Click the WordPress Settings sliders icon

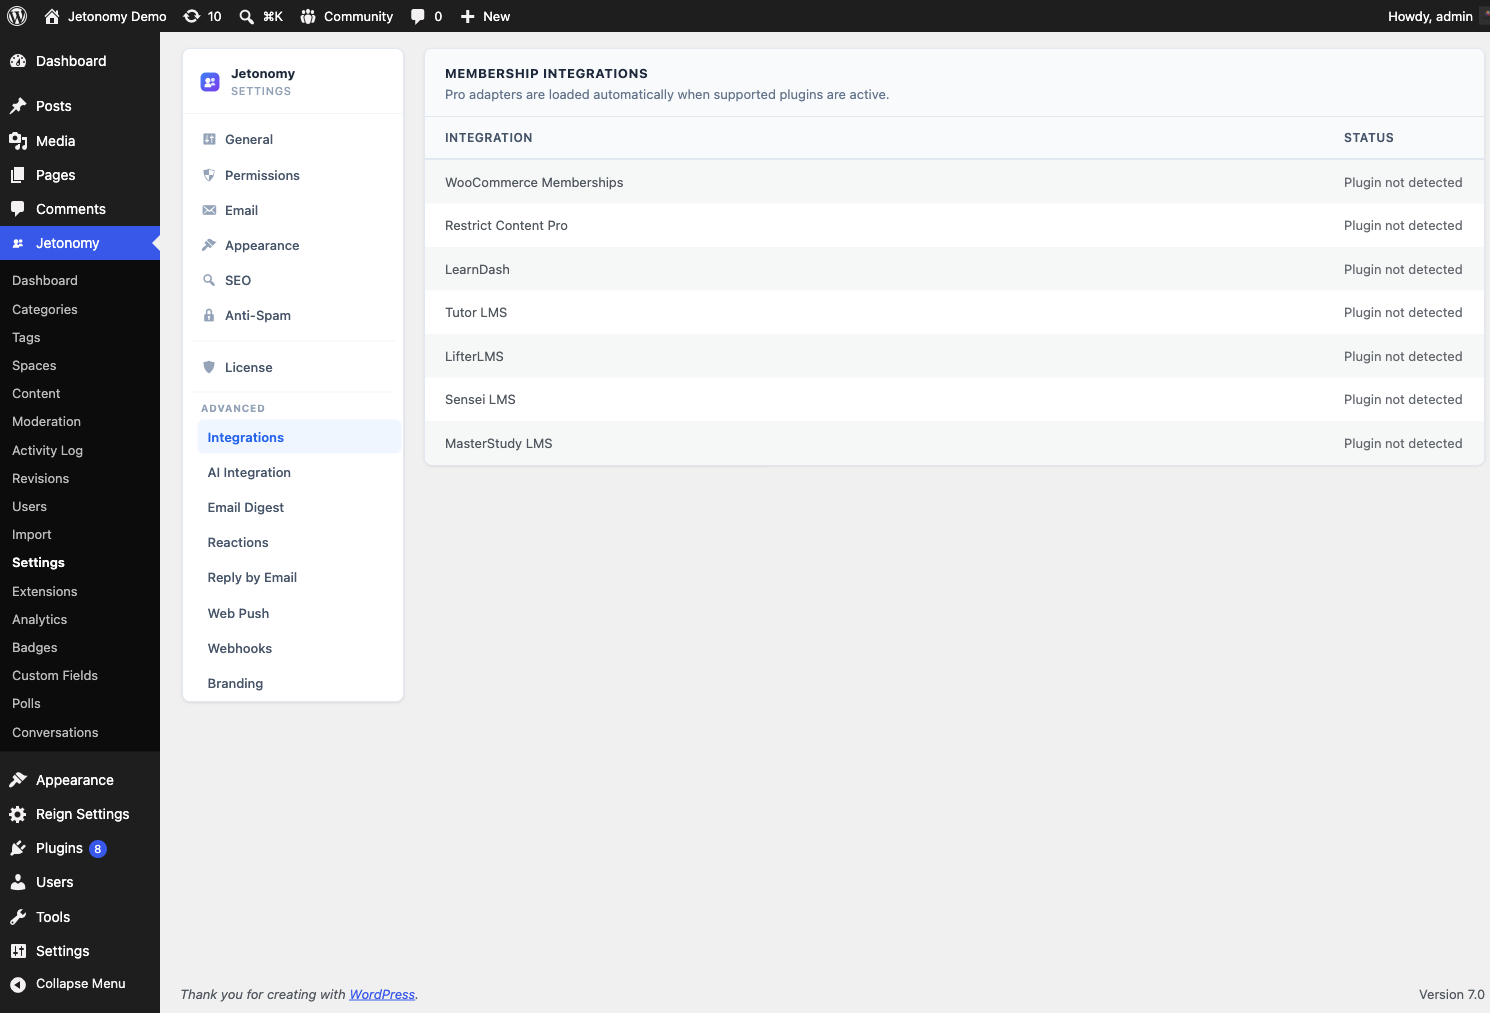tap(18, 951)
